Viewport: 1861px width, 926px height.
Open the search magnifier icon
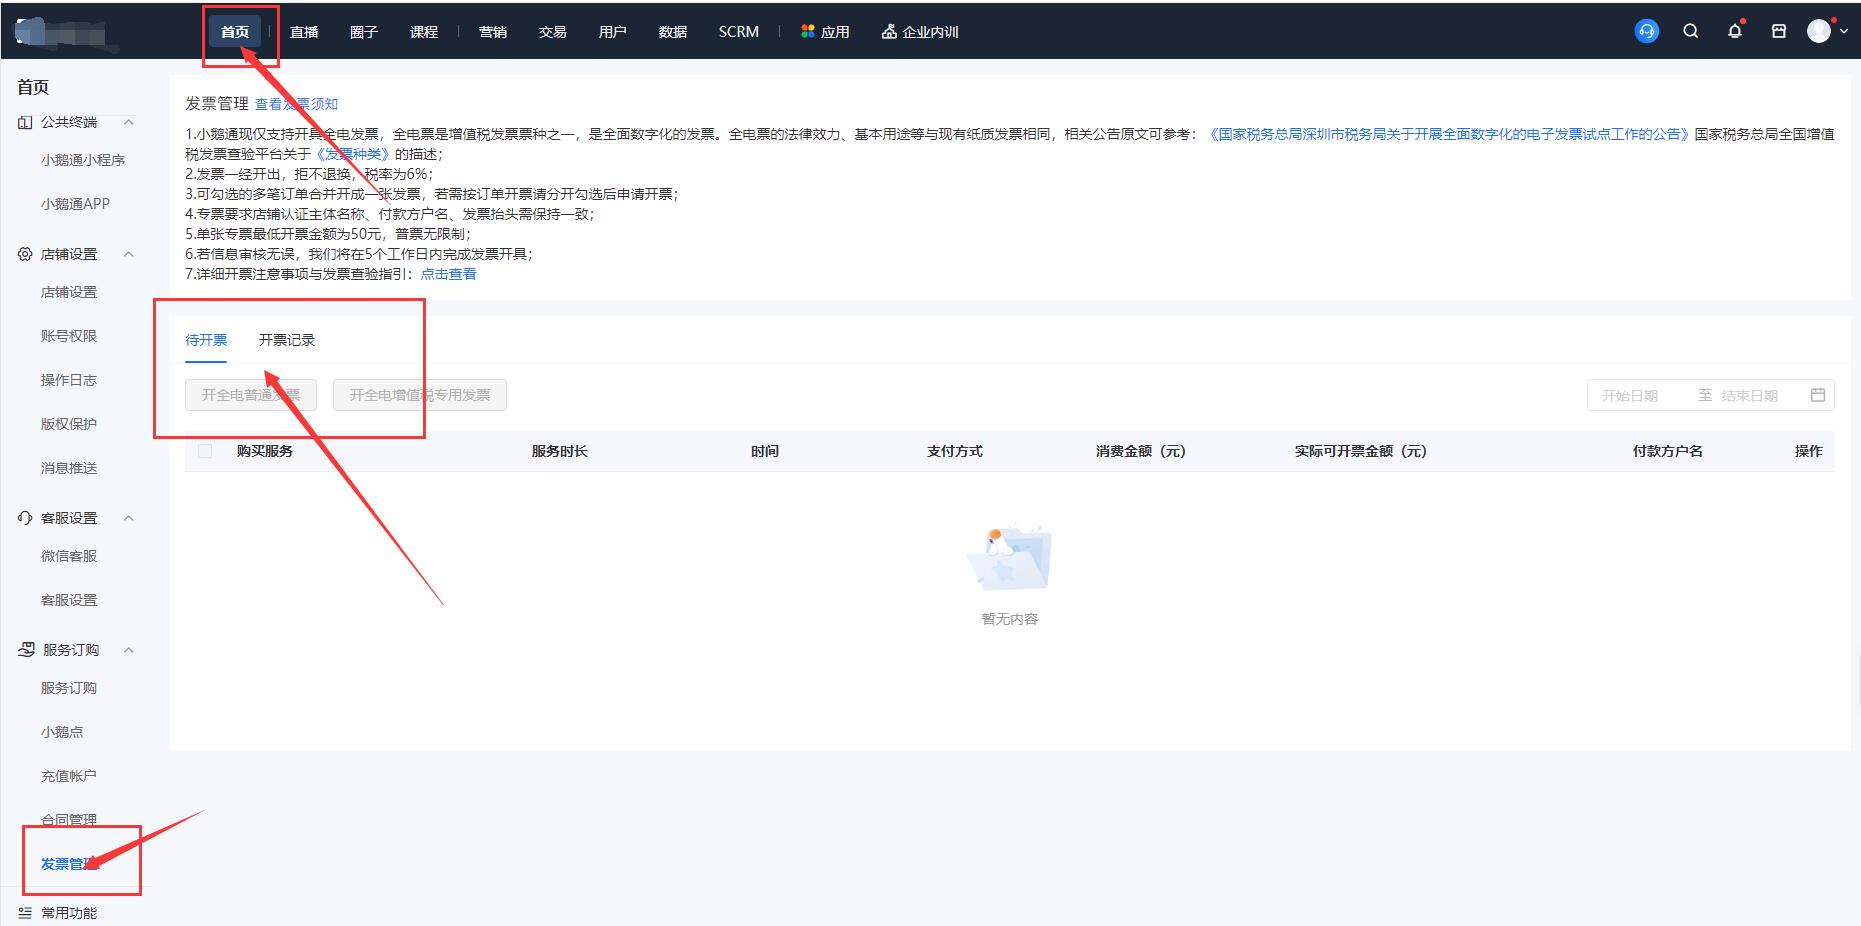(x=1690, y=32)
